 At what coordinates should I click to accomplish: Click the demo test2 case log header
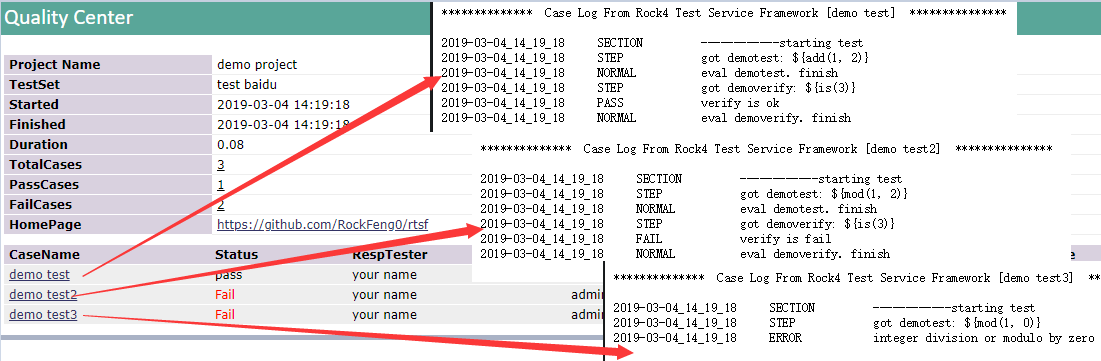[766, 150]
